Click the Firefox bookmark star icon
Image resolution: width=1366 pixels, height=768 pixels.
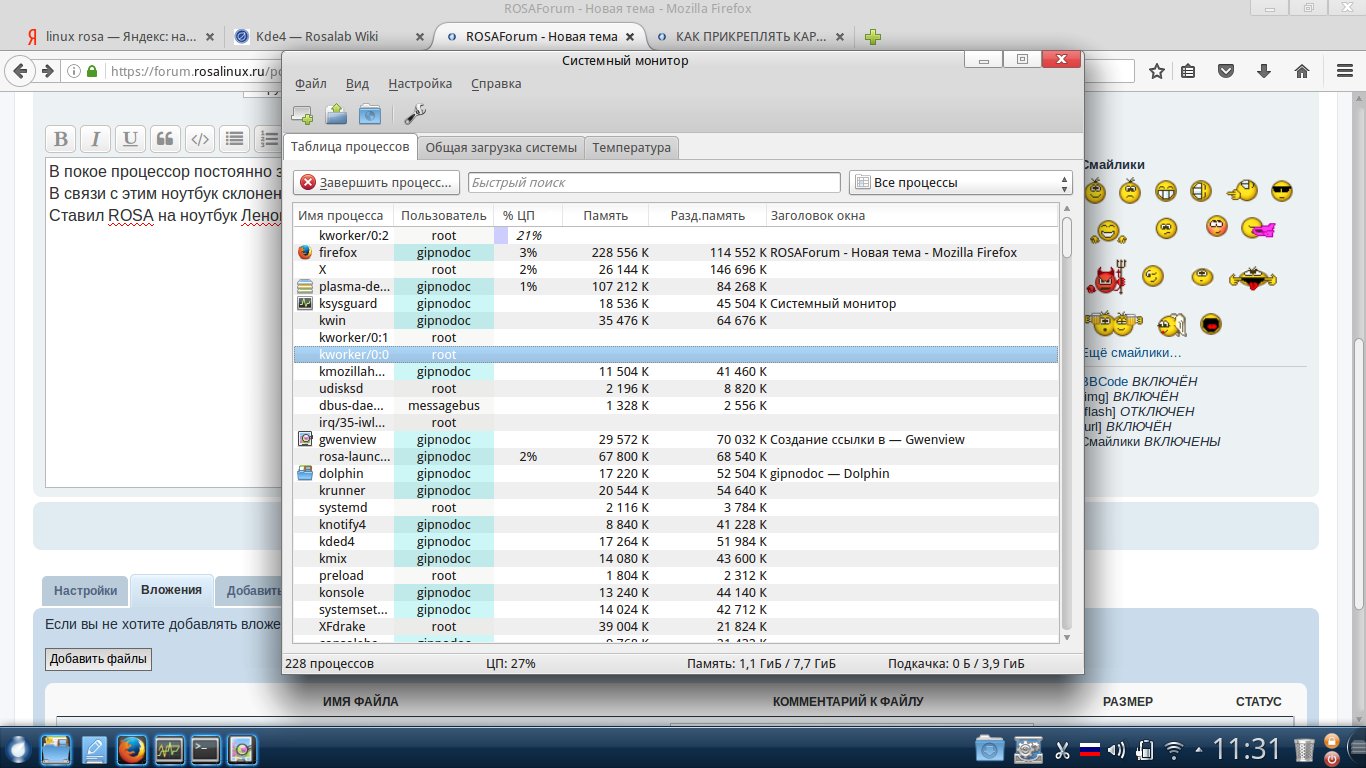point(1157,71)
